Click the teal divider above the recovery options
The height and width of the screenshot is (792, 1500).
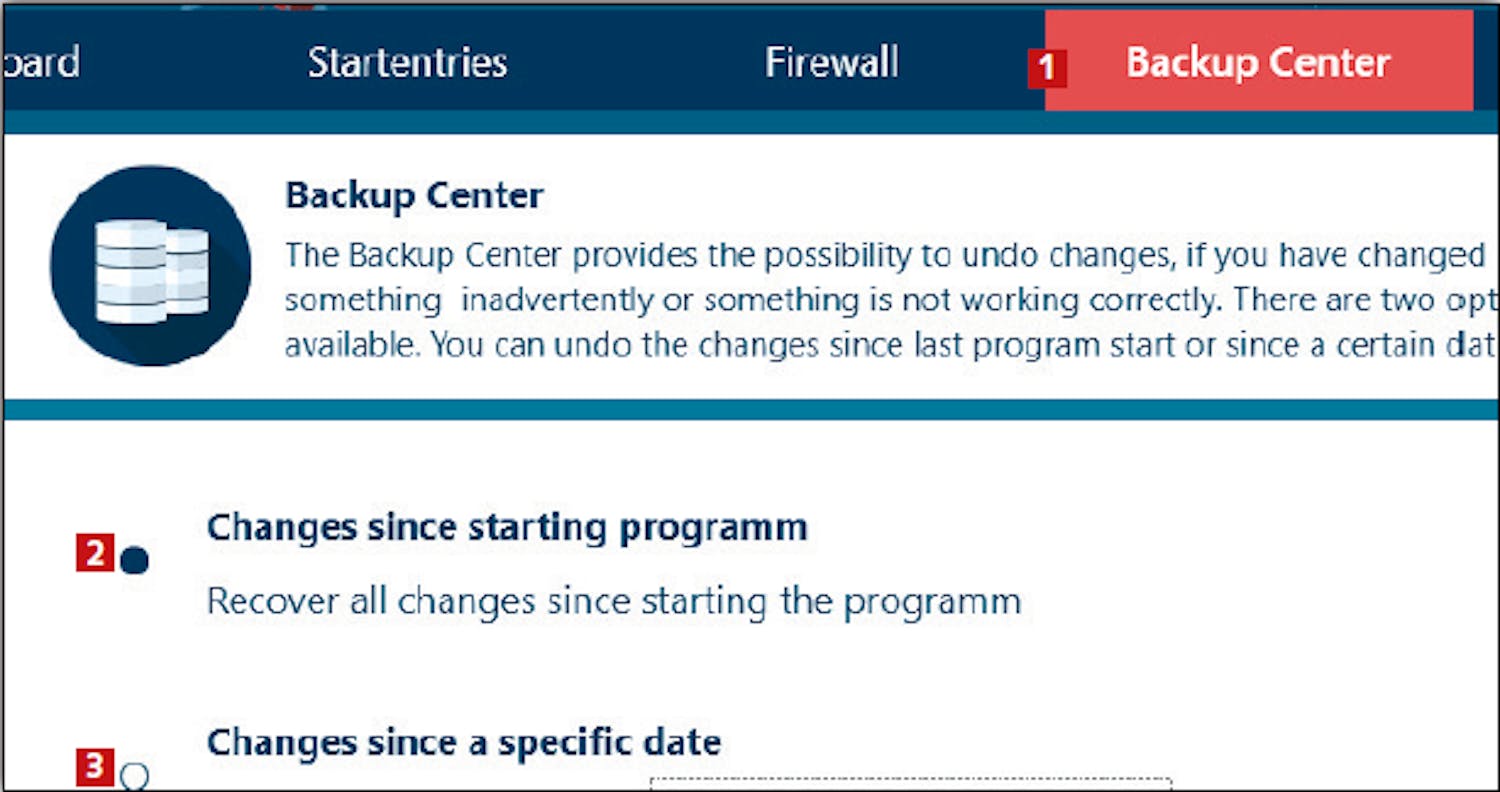(x=750, y=410)
